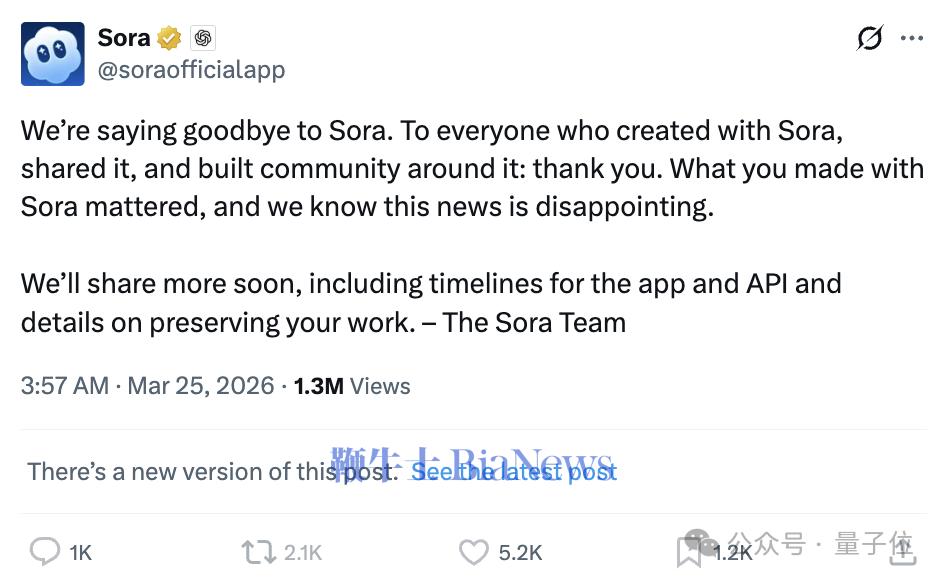Open Sora's profile picture
The image size is (944, 582).
click(52, 54)
